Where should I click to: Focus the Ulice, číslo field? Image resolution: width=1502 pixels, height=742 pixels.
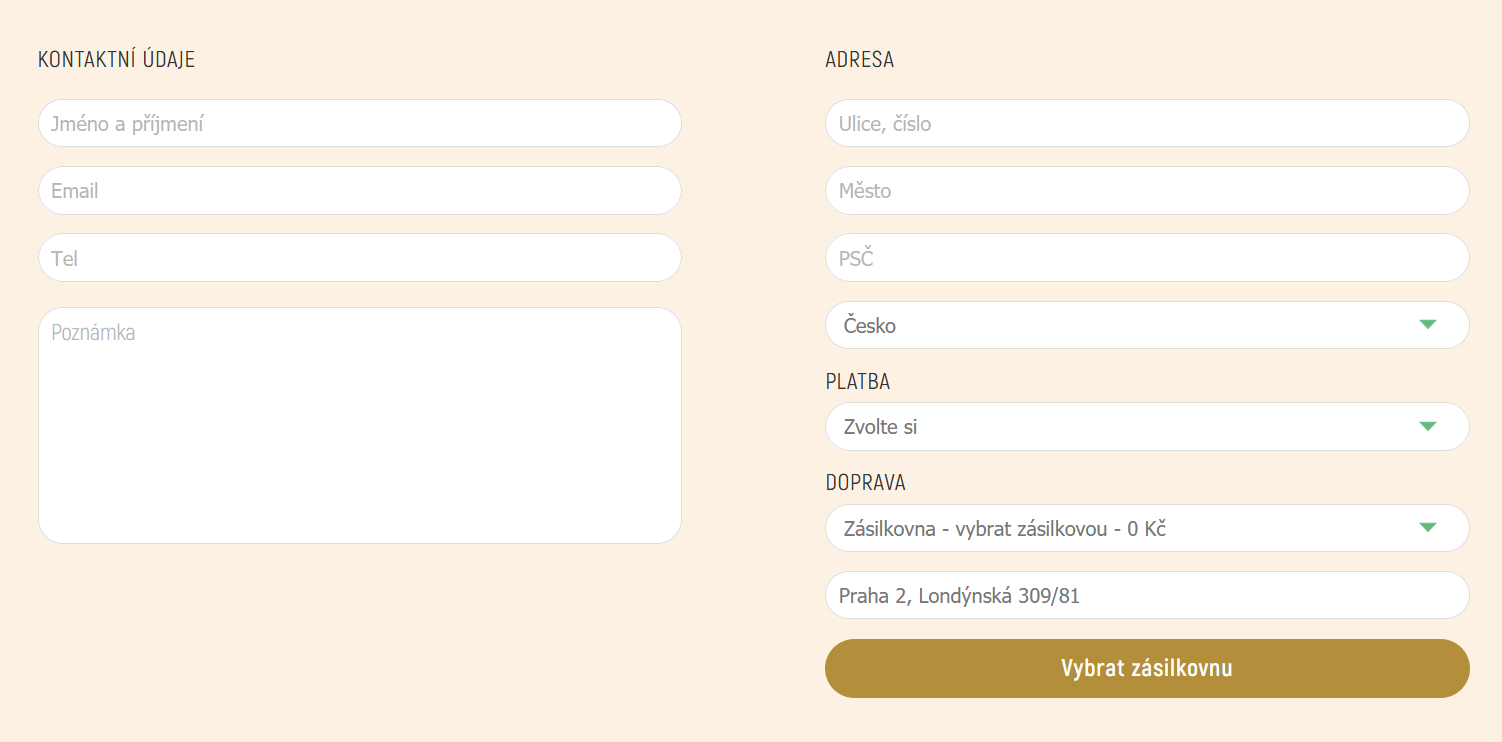tap(1147, 123)
